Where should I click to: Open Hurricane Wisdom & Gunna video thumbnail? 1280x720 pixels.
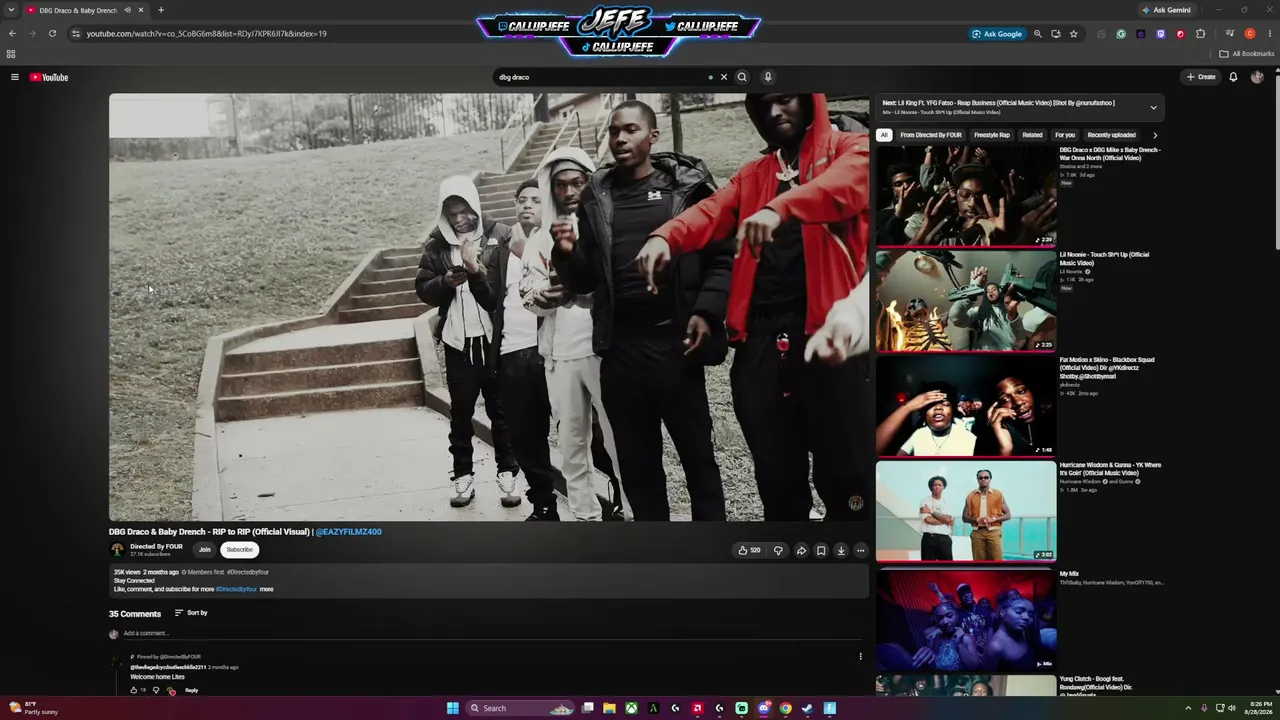(966, 511)
